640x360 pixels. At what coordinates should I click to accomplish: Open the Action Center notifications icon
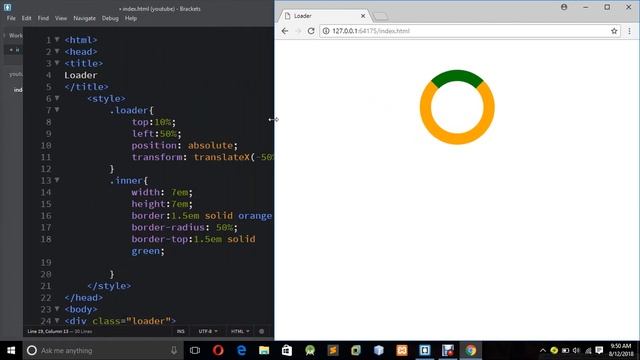point(599,350)
